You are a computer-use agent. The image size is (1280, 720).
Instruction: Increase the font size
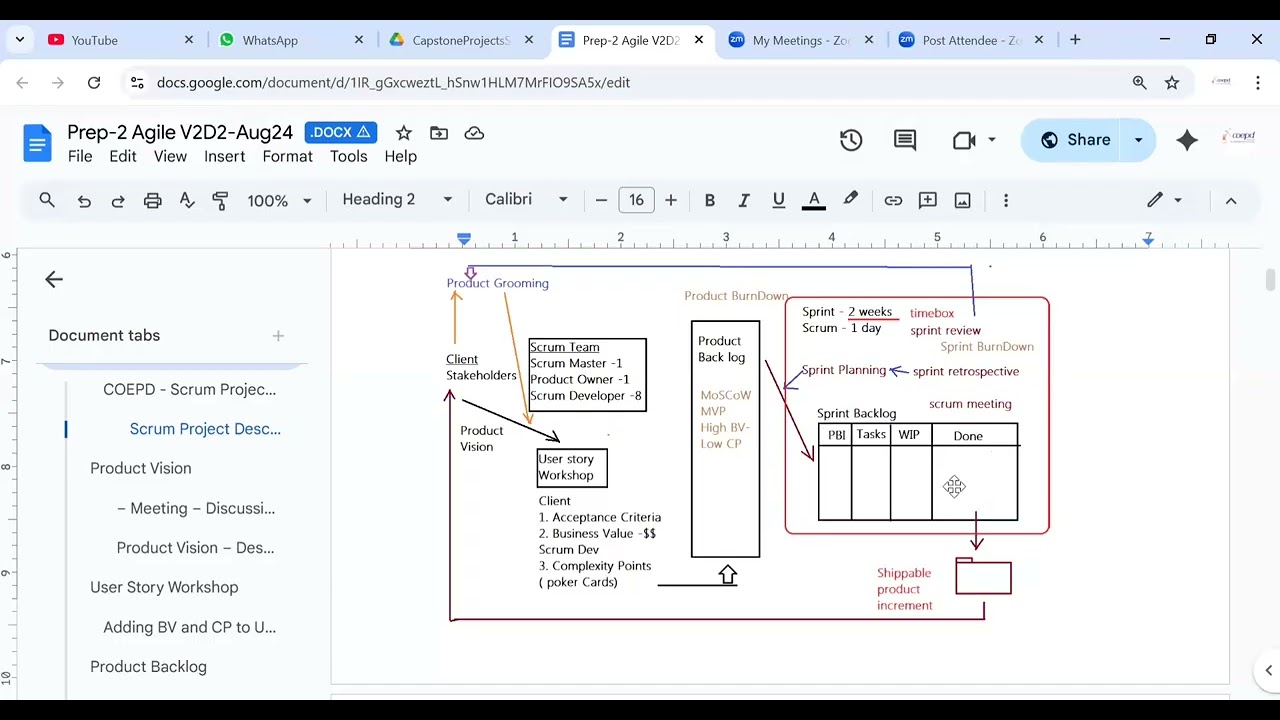pyautogui.click(x=671, y=201)
